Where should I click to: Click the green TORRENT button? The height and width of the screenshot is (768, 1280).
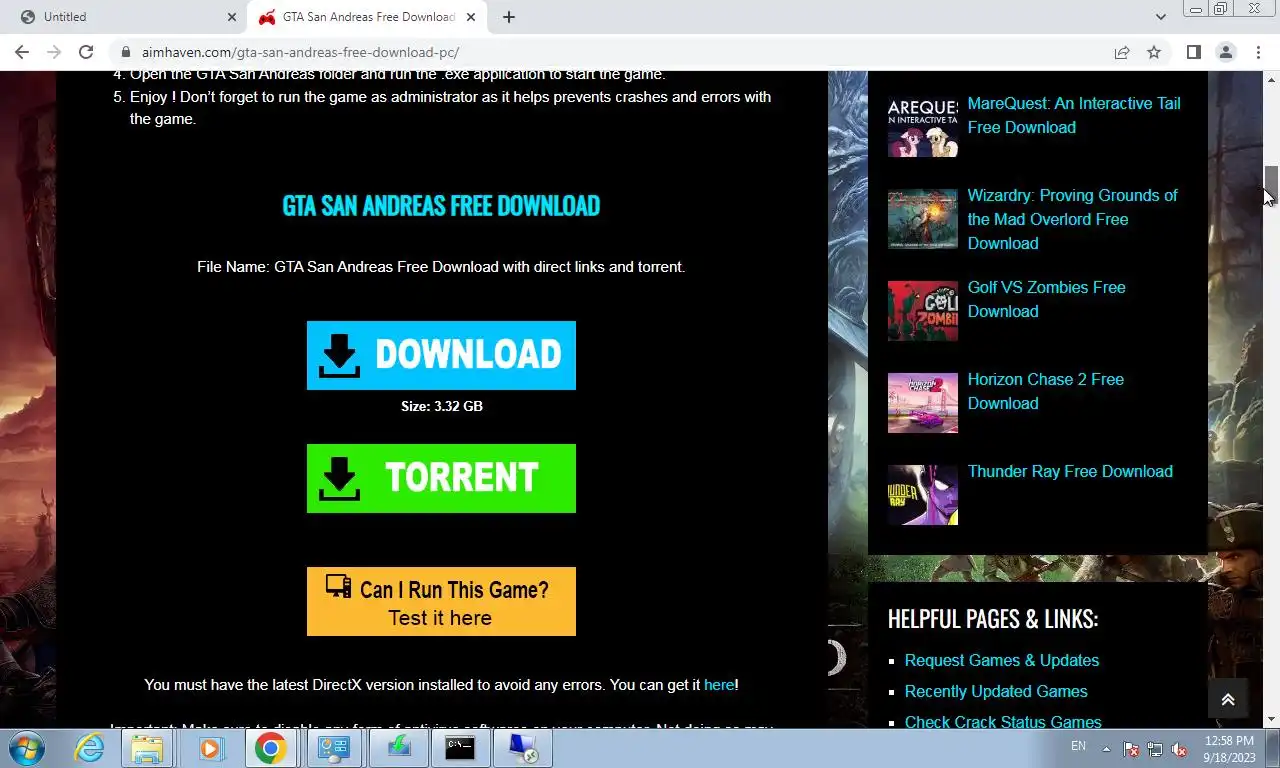pos(441,478)
